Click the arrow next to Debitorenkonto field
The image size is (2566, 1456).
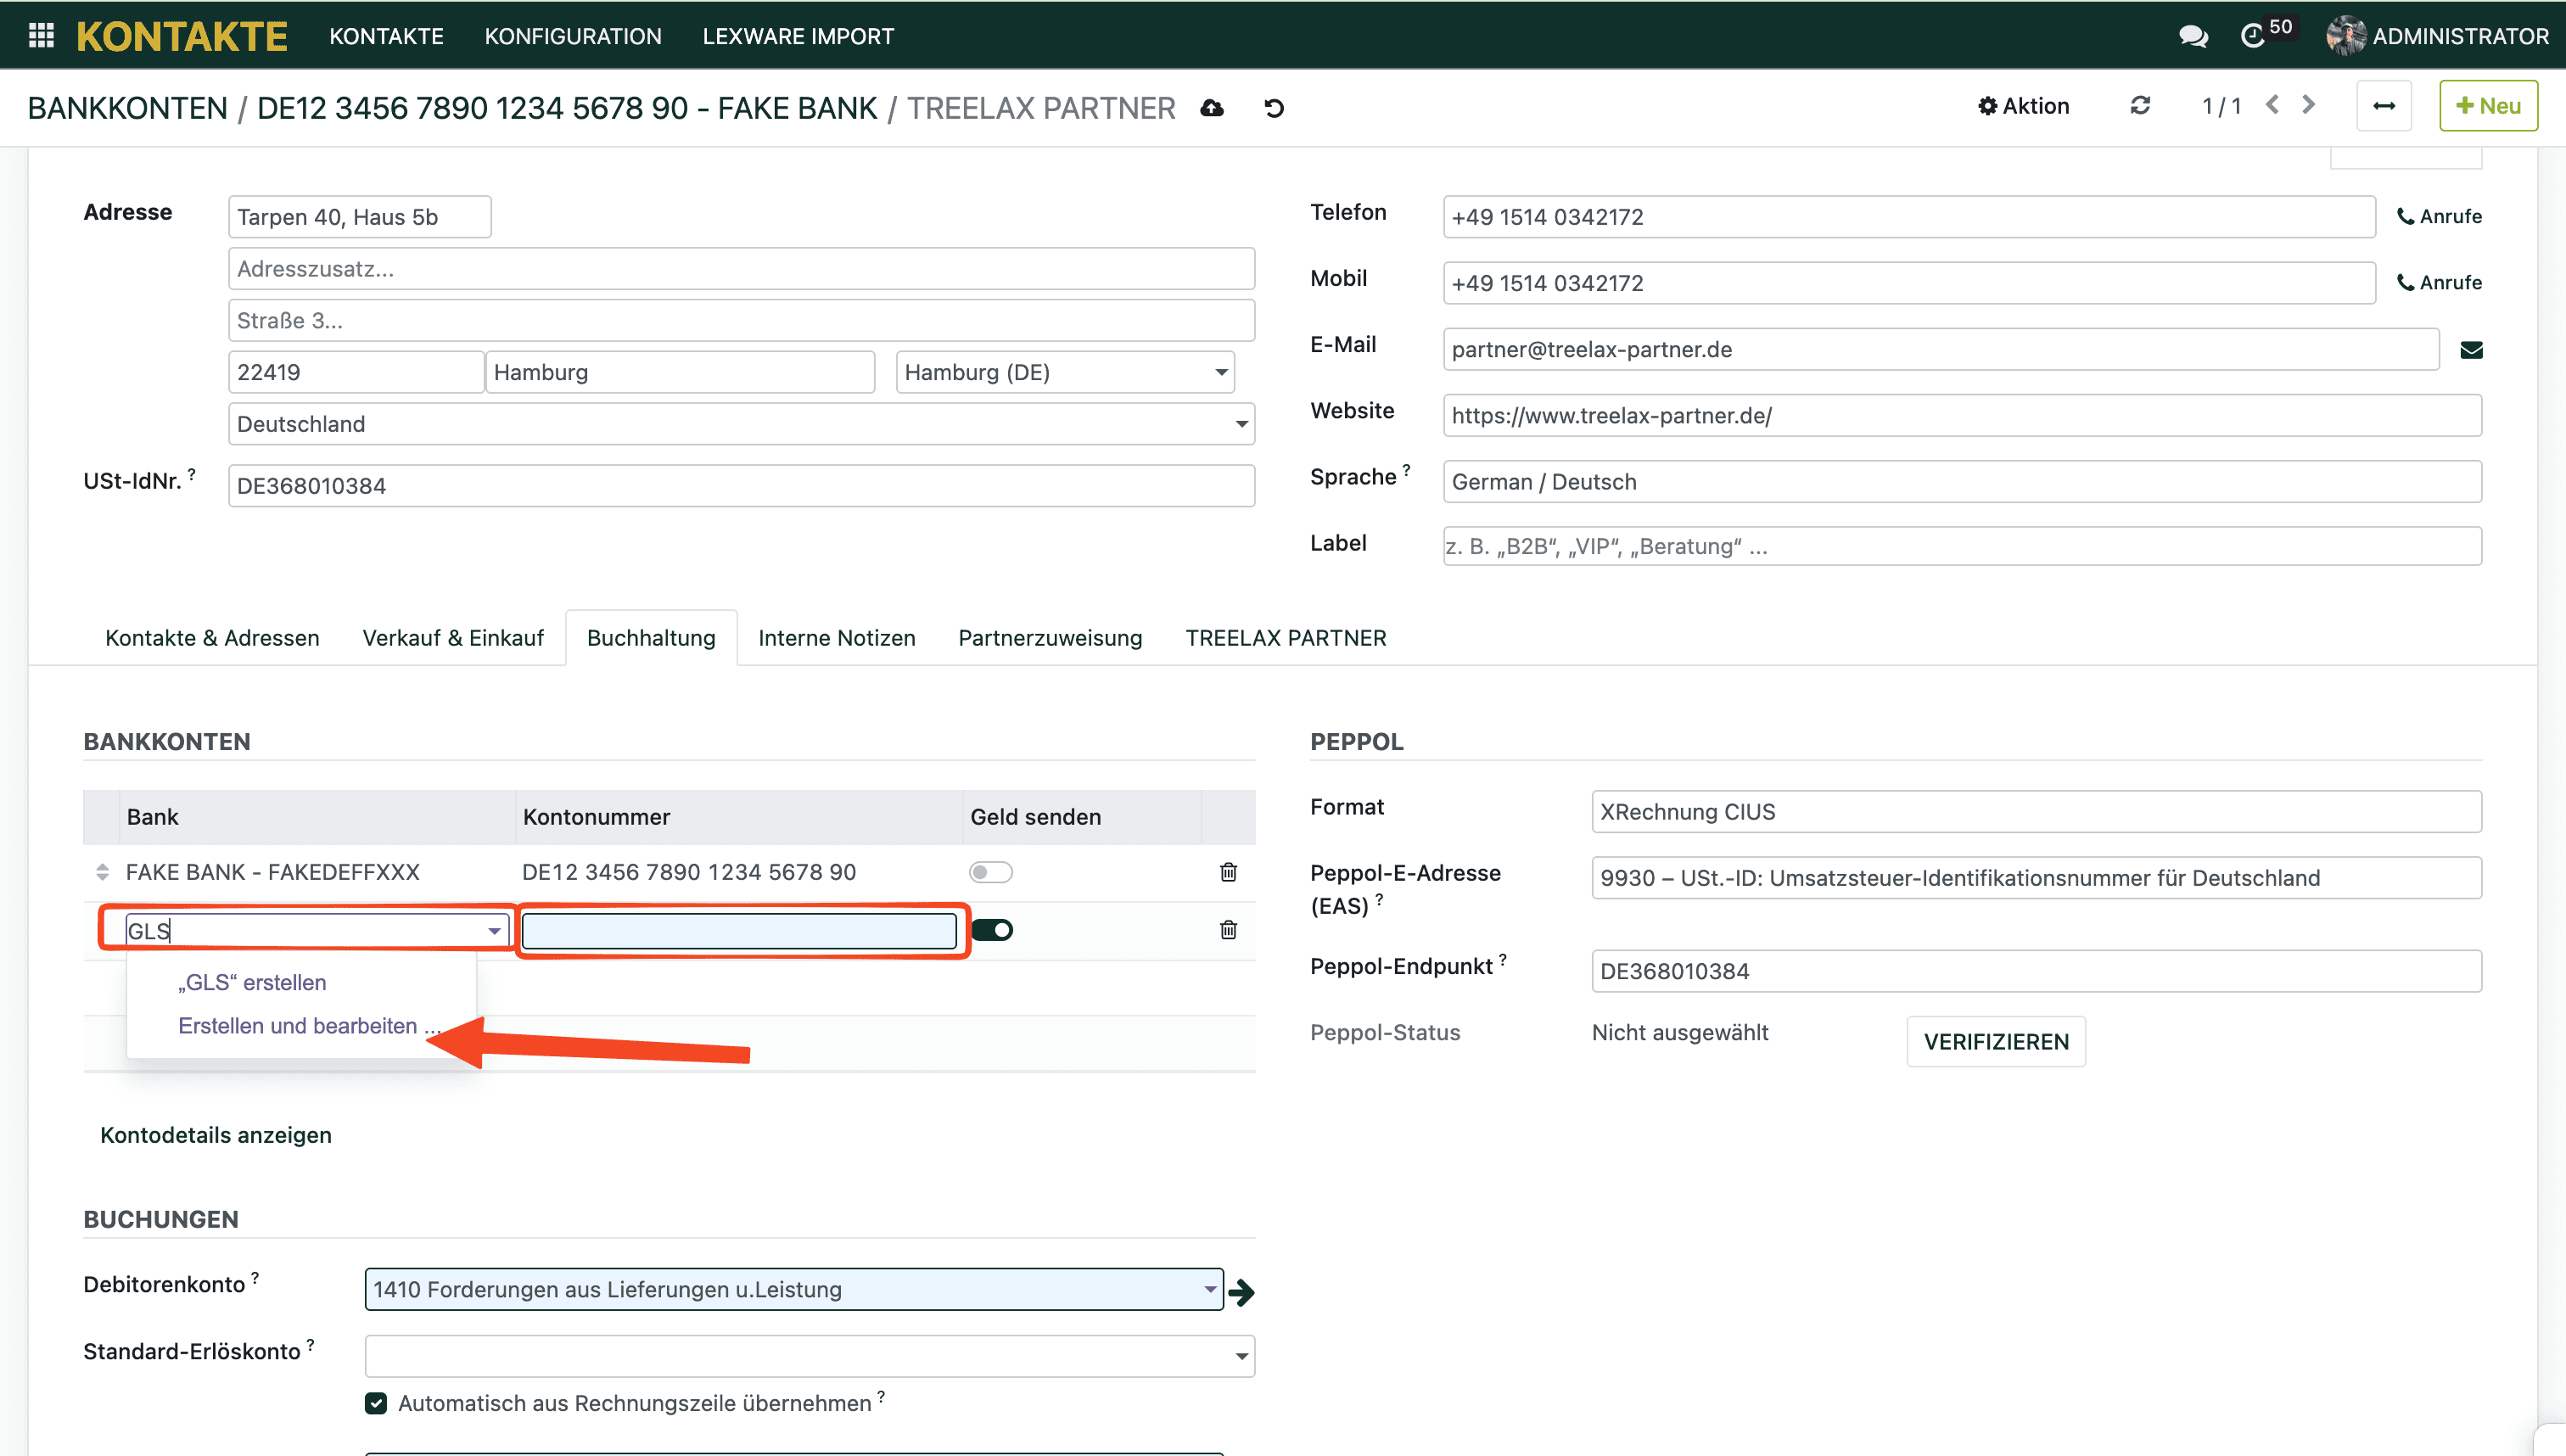coord(1242,1292)
